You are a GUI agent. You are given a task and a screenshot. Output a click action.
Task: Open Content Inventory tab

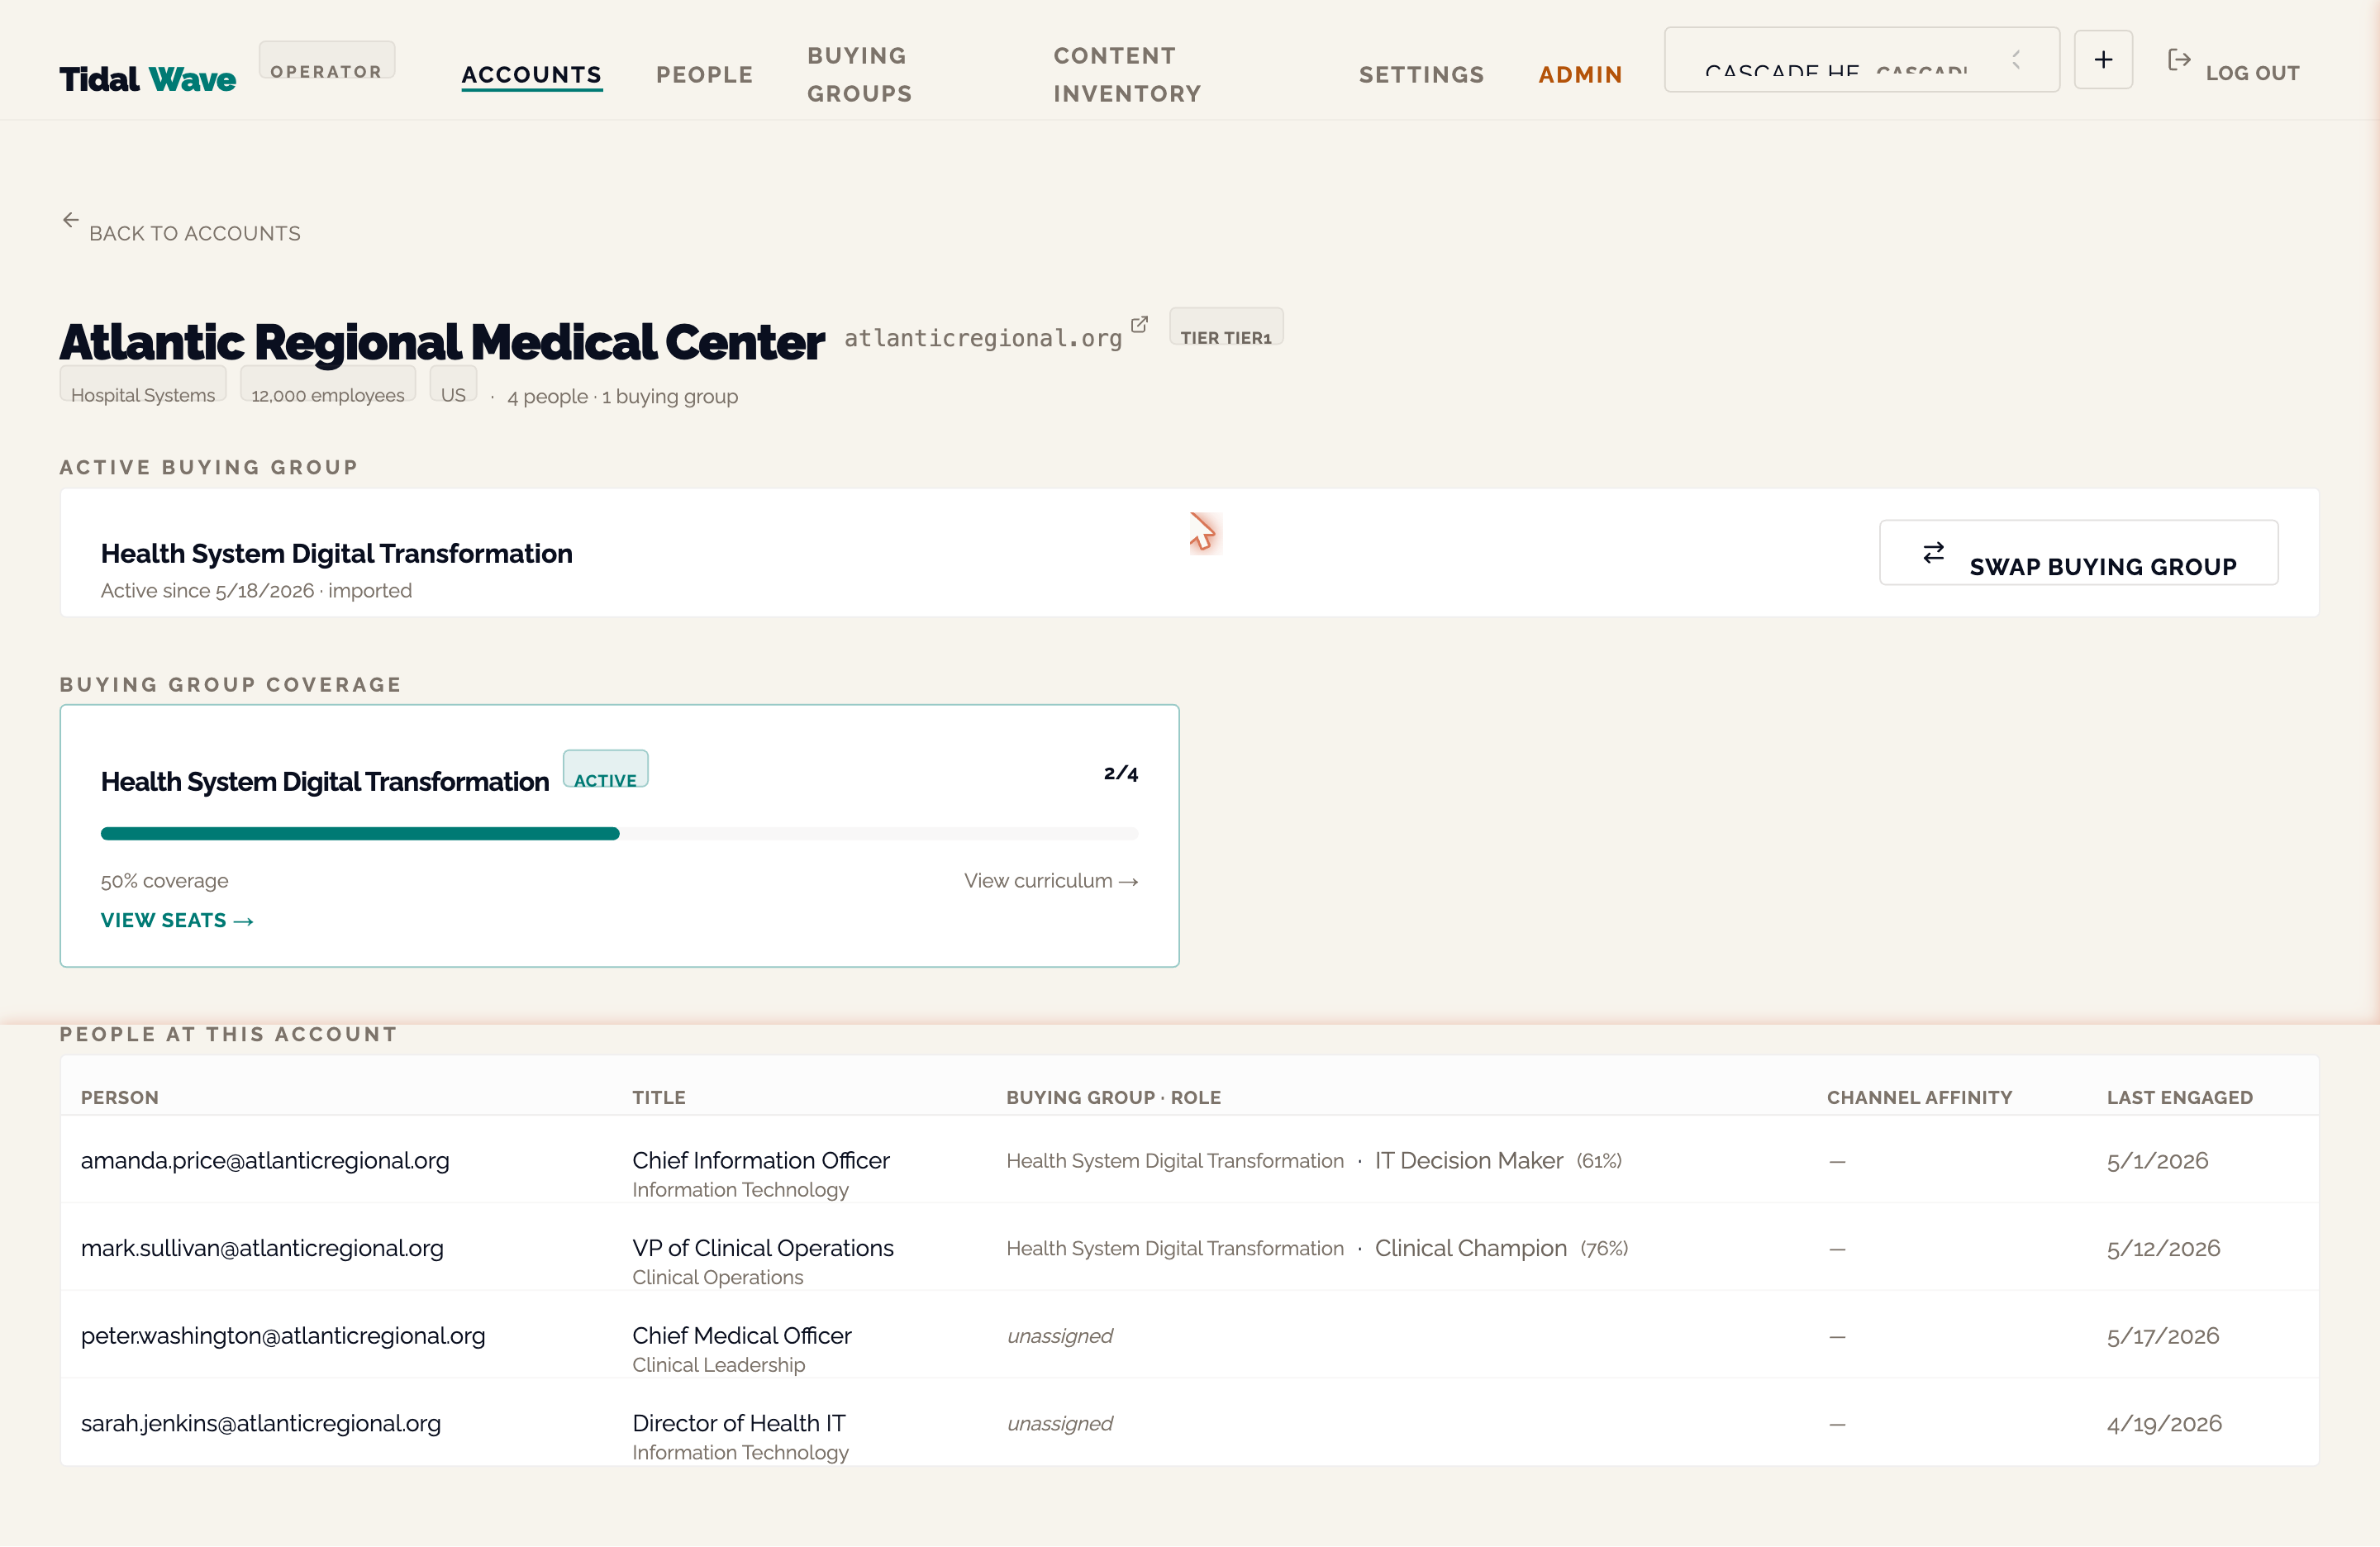pos(1127,75)
